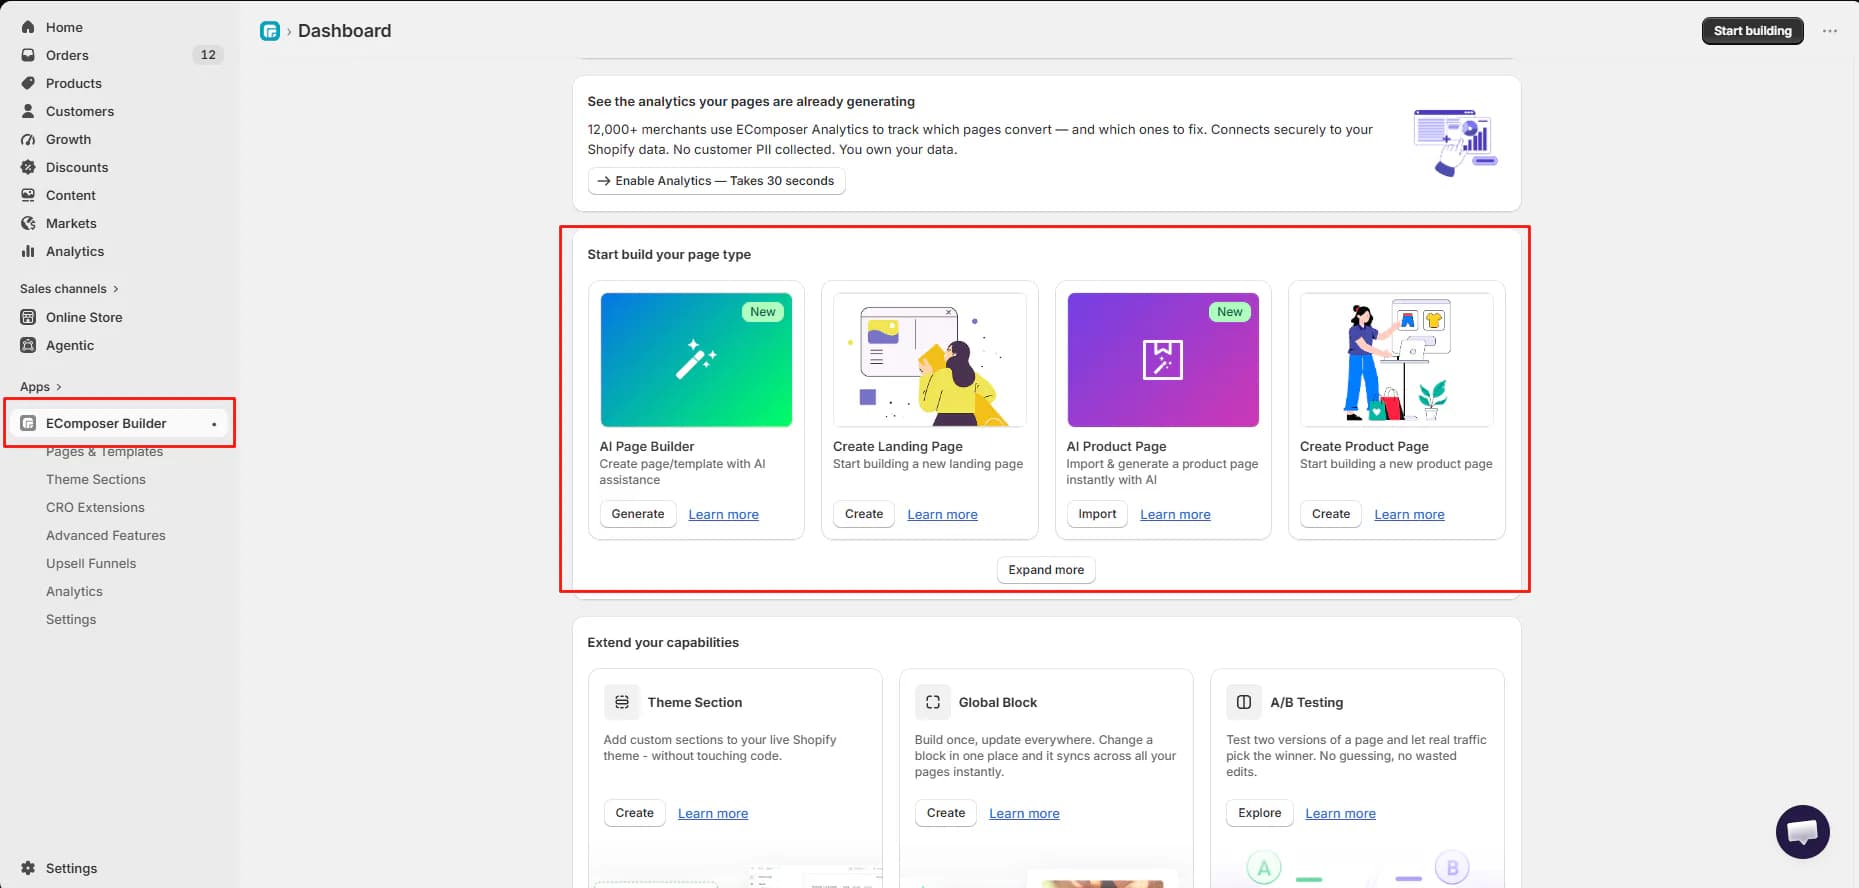Viewport: 1859px width, 888px height.
Task: Click the Markets globe icon
Action: pos(28,223)
